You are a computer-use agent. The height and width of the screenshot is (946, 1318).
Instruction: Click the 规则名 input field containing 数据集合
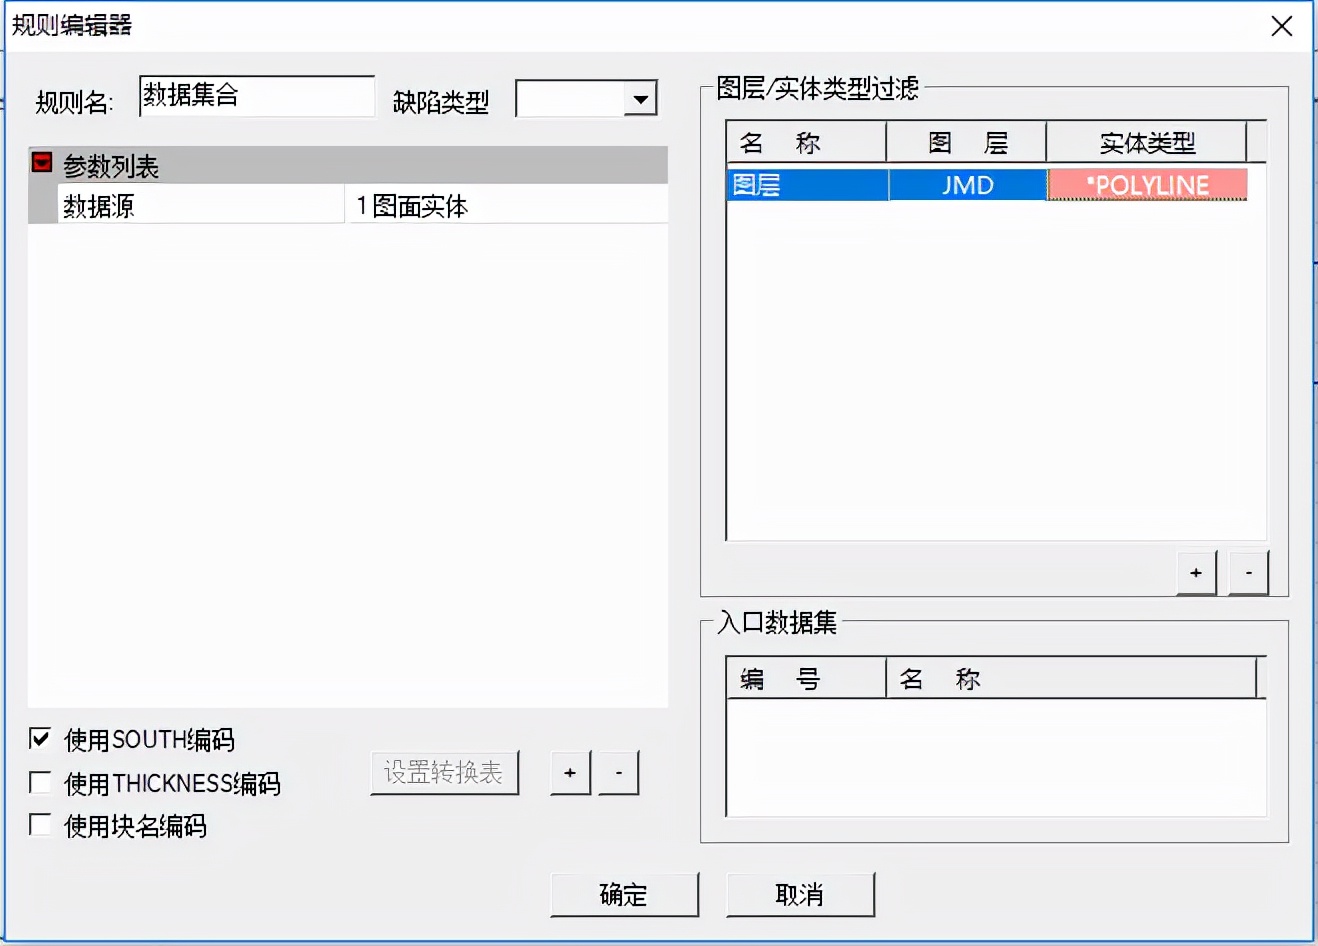[x=257, y=96]
